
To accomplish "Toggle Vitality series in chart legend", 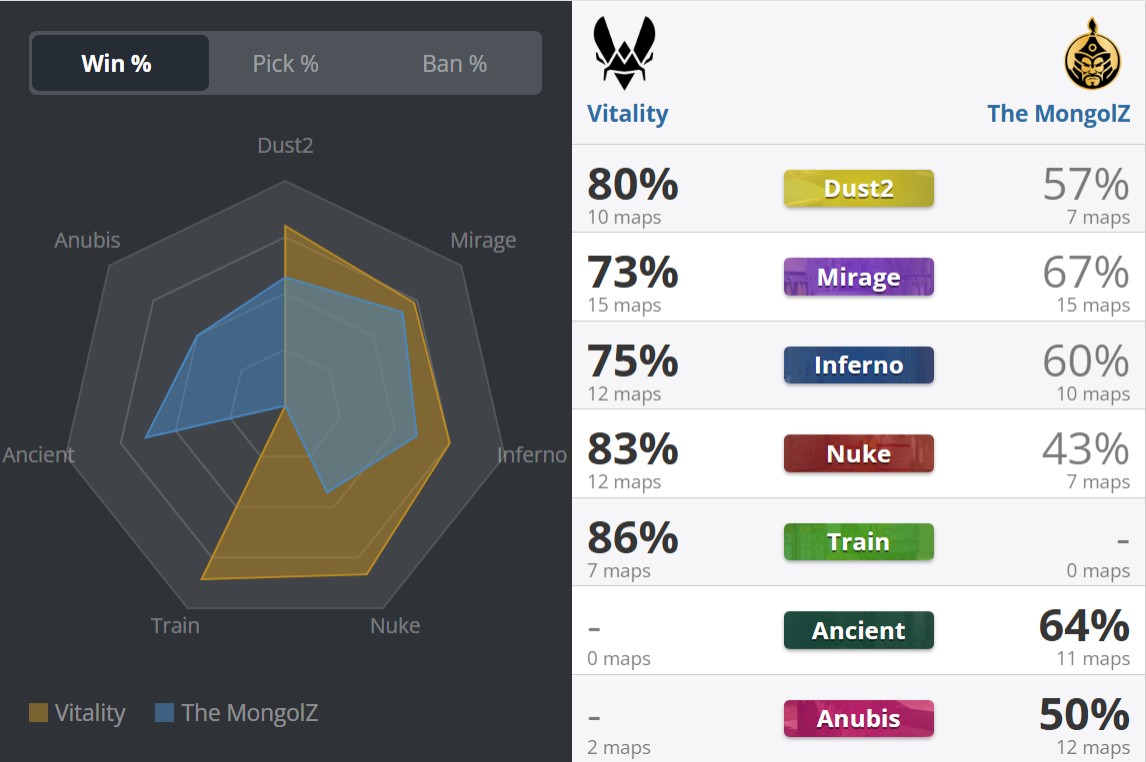I will [x=77, y=712].
